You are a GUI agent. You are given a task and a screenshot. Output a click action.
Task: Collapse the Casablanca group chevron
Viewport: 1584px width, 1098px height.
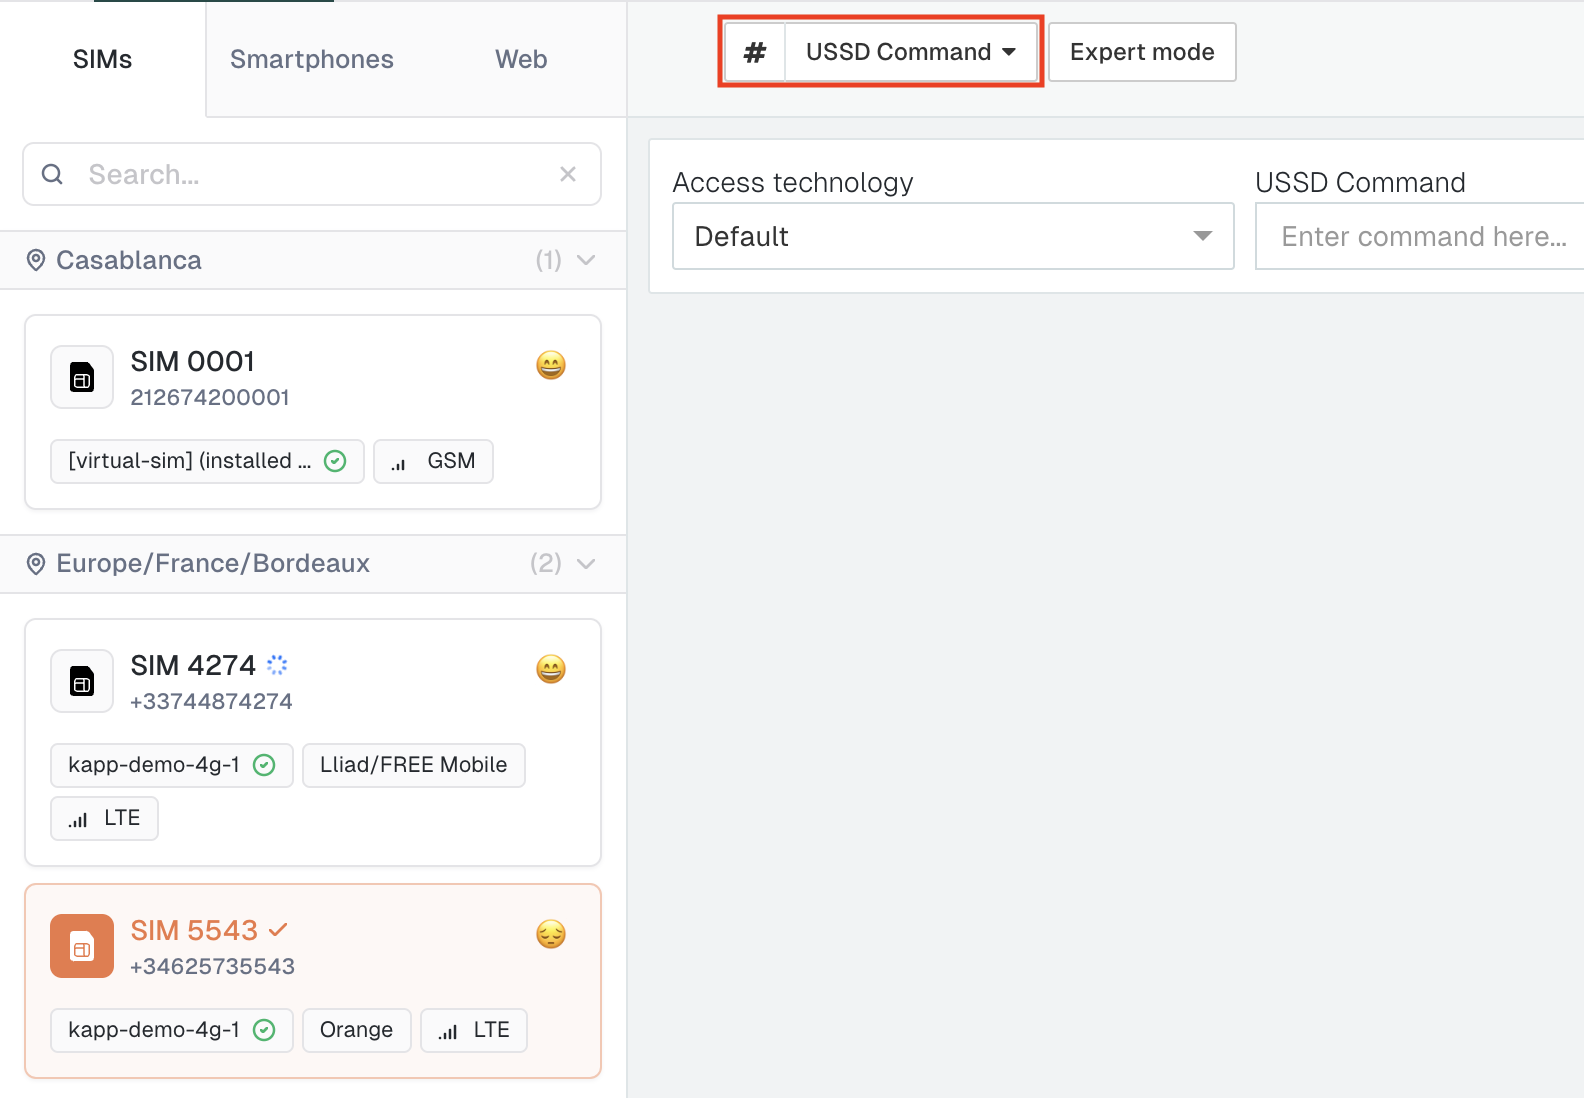pyautogui.click(x=587, y=261)
